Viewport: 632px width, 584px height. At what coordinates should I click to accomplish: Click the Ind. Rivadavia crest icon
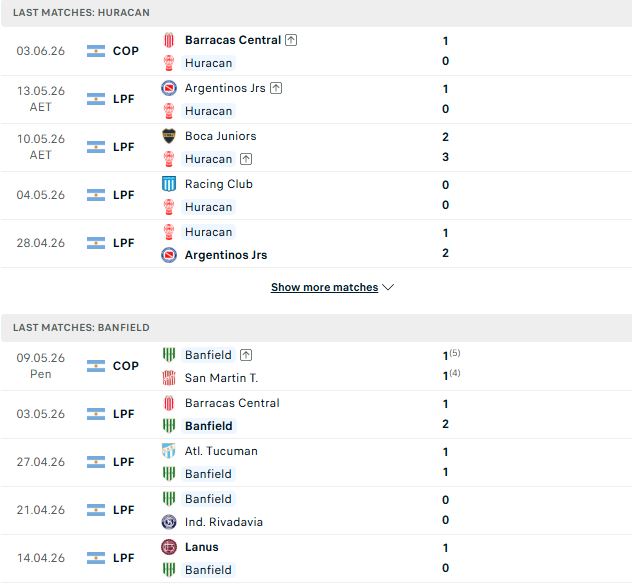pos(169,522)
